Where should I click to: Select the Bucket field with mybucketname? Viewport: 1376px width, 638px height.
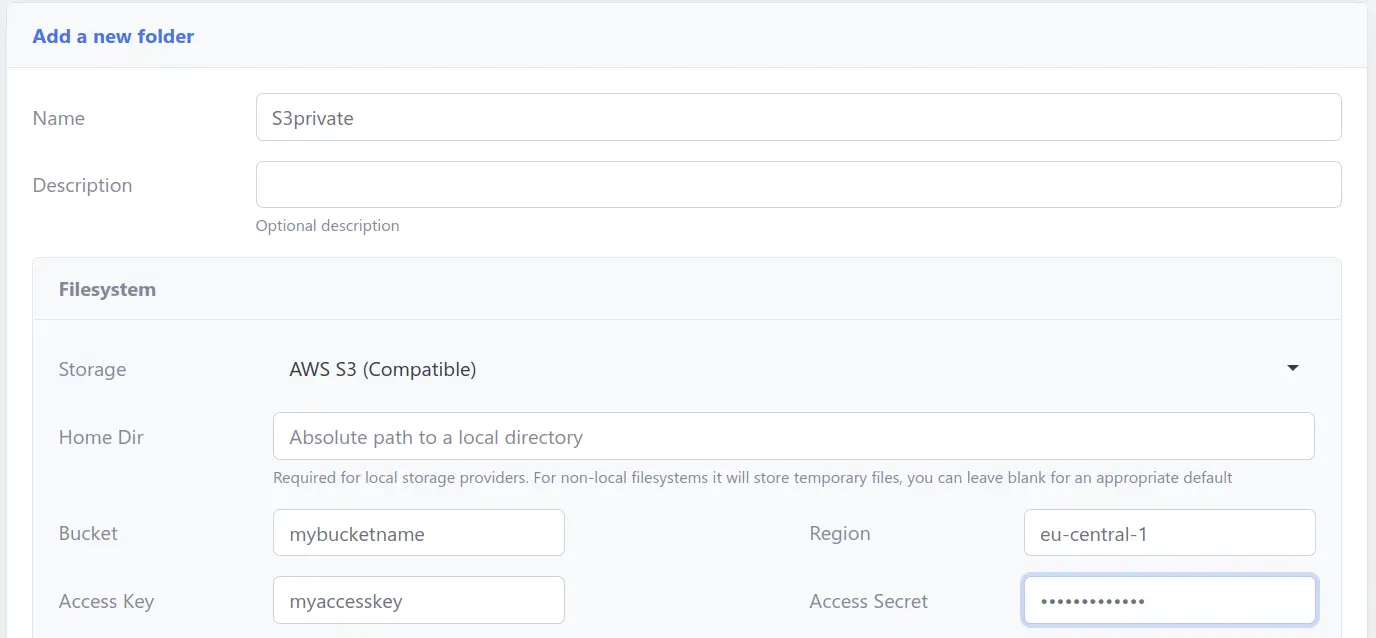419,533
